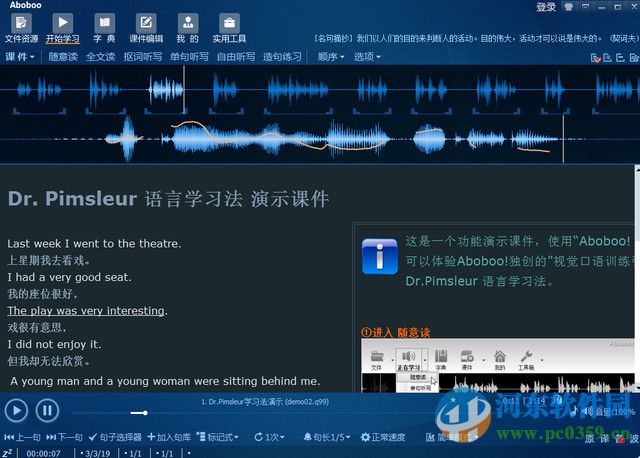Click the second layout icon right of 选项
The width and height of the screenshot is (640, 458).
click(607, 58)
